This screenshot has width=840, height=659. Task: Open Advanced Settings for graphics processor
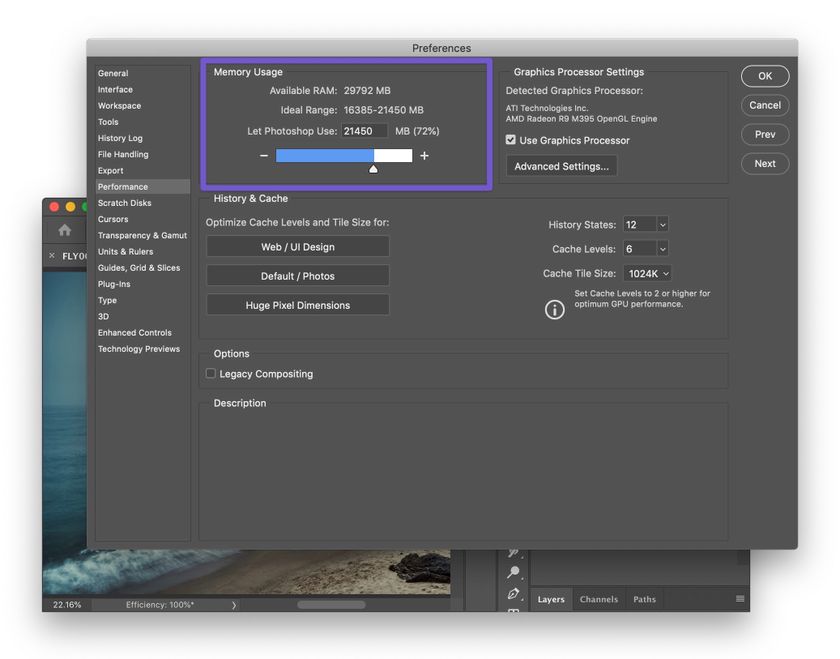coord(561,166)
